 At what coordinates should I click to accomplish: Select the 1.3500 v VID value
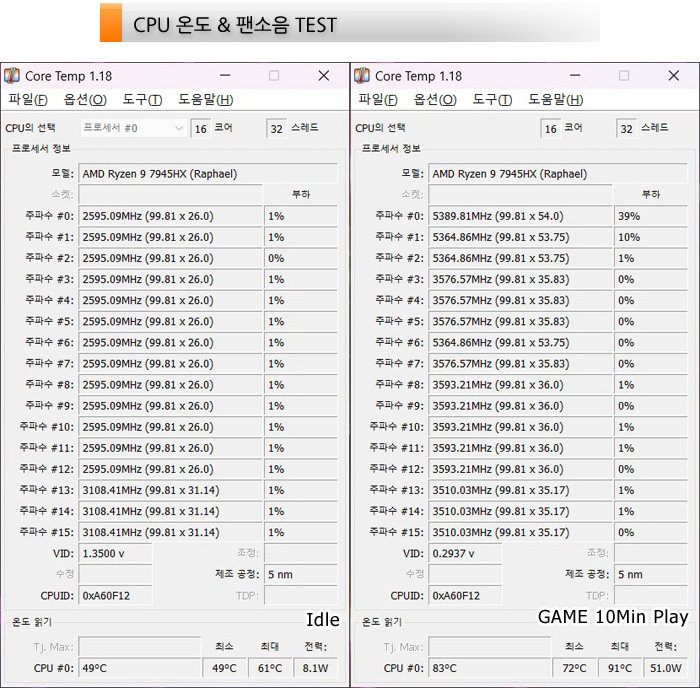pos(115,554)
